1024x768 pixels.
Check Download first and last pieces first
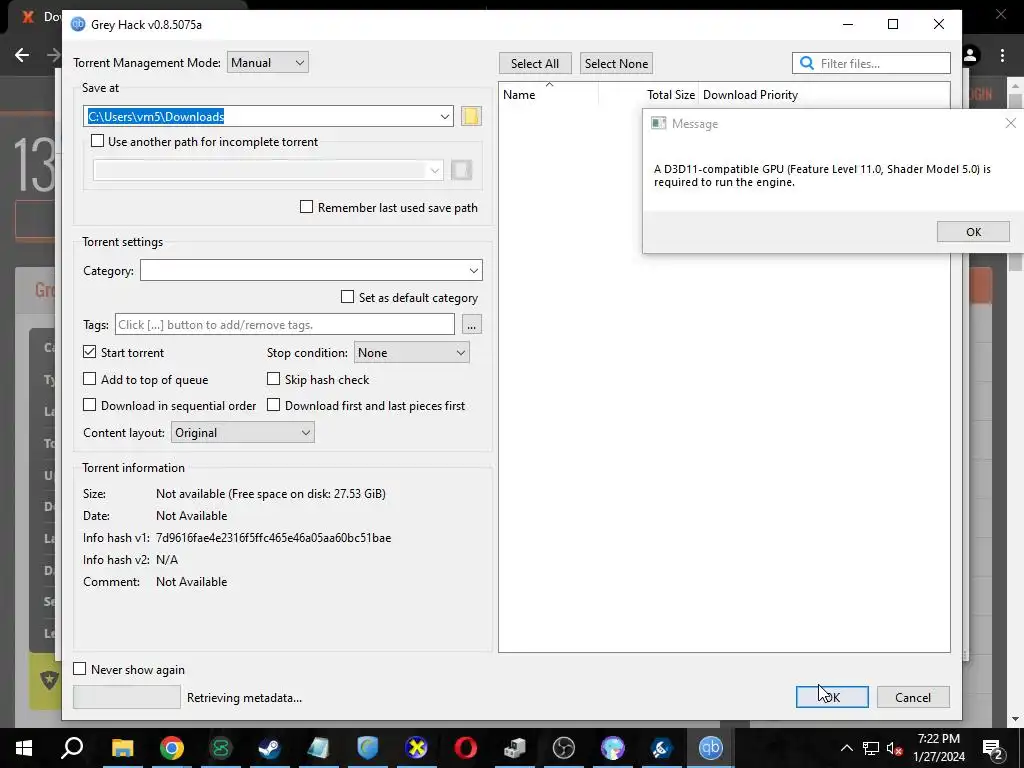click(274, 405)
